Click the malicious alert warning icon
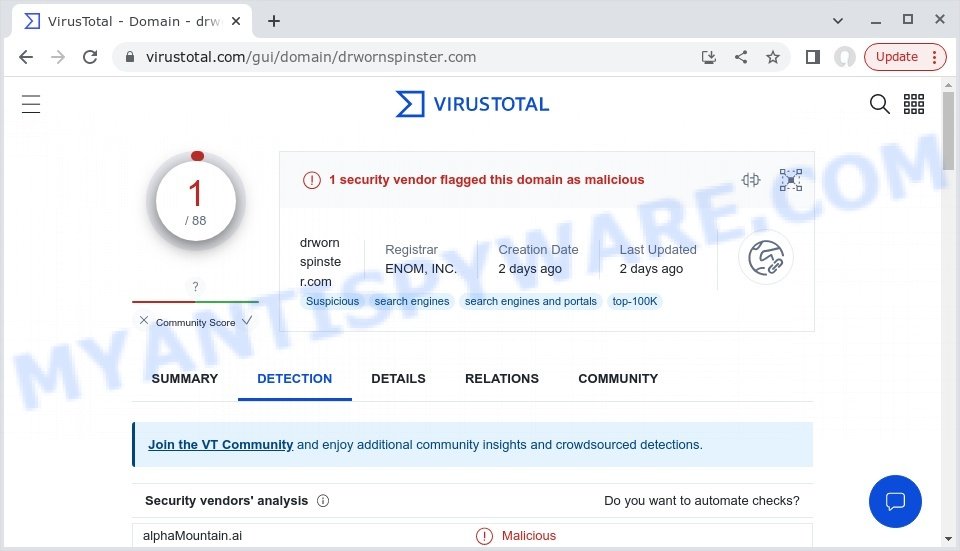The width and height of the screenshot is (960, 551). (x=312, y=180)
